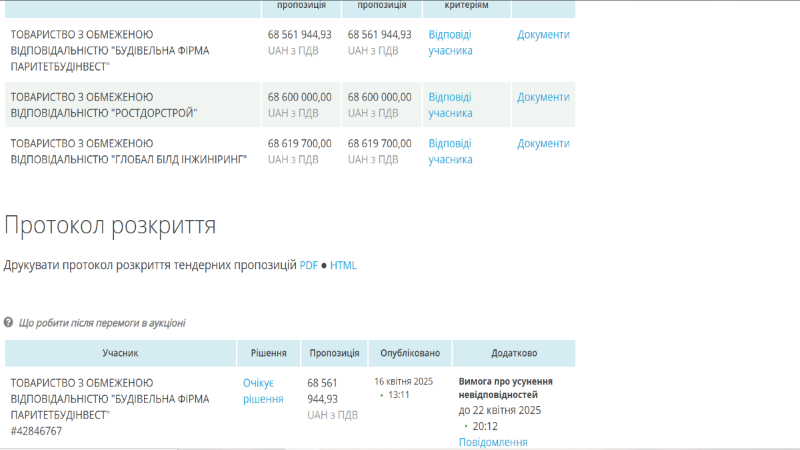Click the 'Рішення' column header
The image size is (800, 450).
[268, 353]
